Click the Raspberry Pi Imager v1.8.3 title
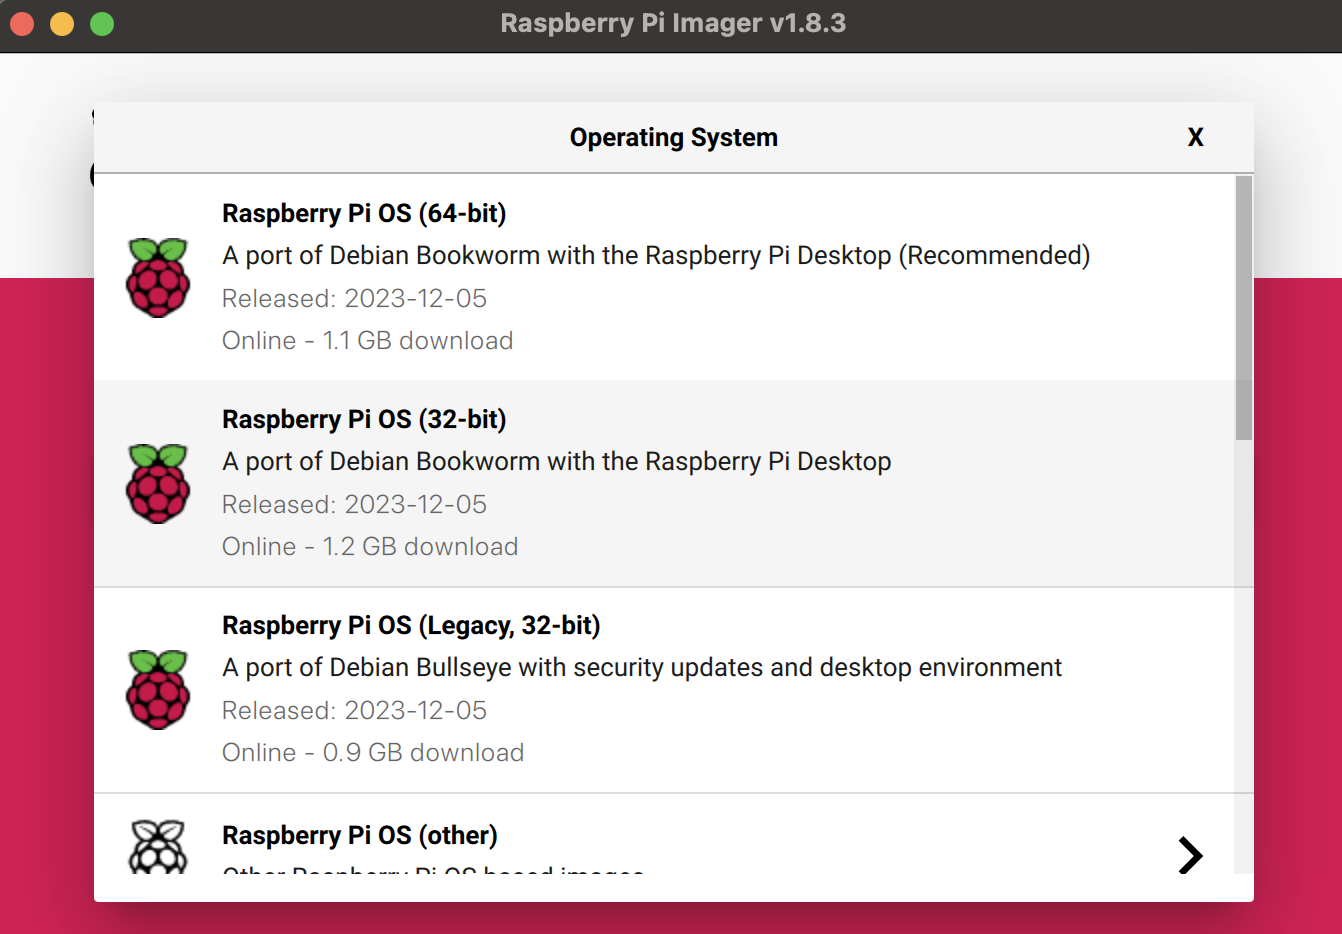 coord(673,23)
